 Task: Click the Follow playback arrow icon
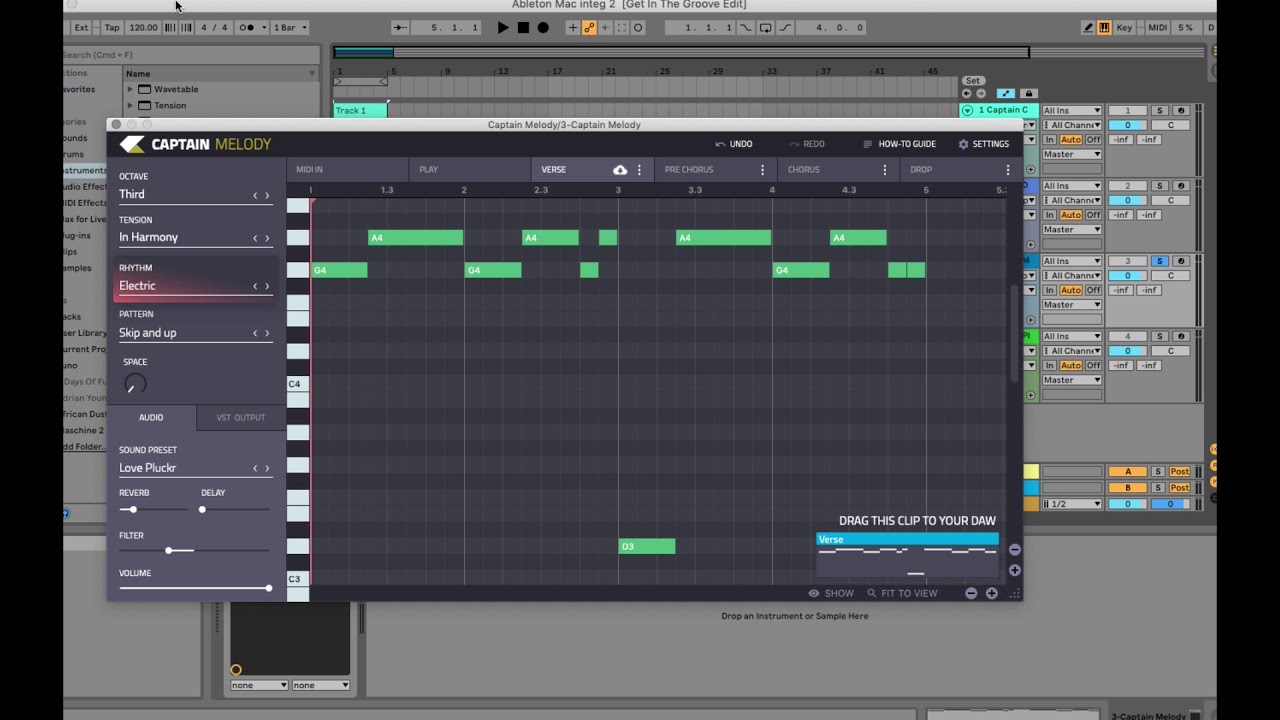tap(400, 27)
